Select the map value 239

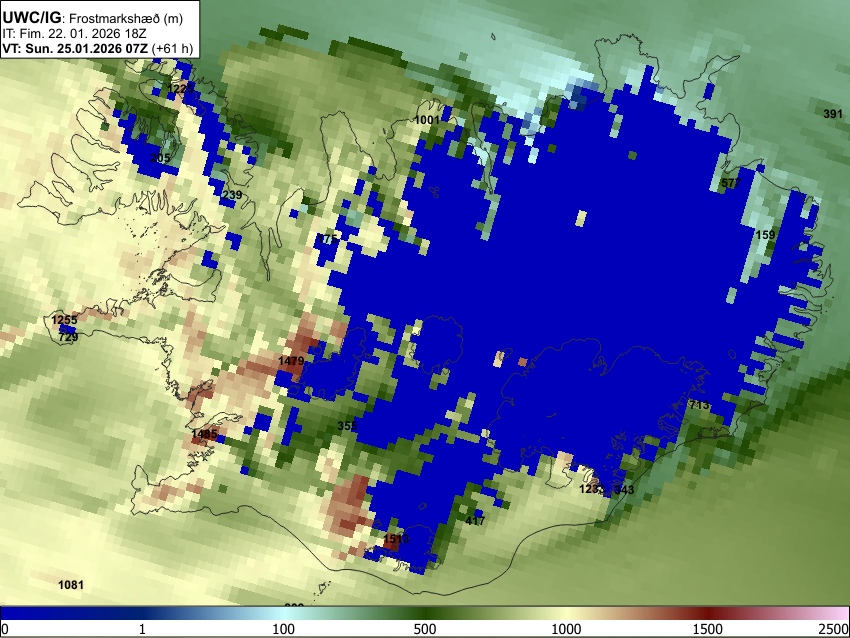pyautogui.click(x=232, y=195)
